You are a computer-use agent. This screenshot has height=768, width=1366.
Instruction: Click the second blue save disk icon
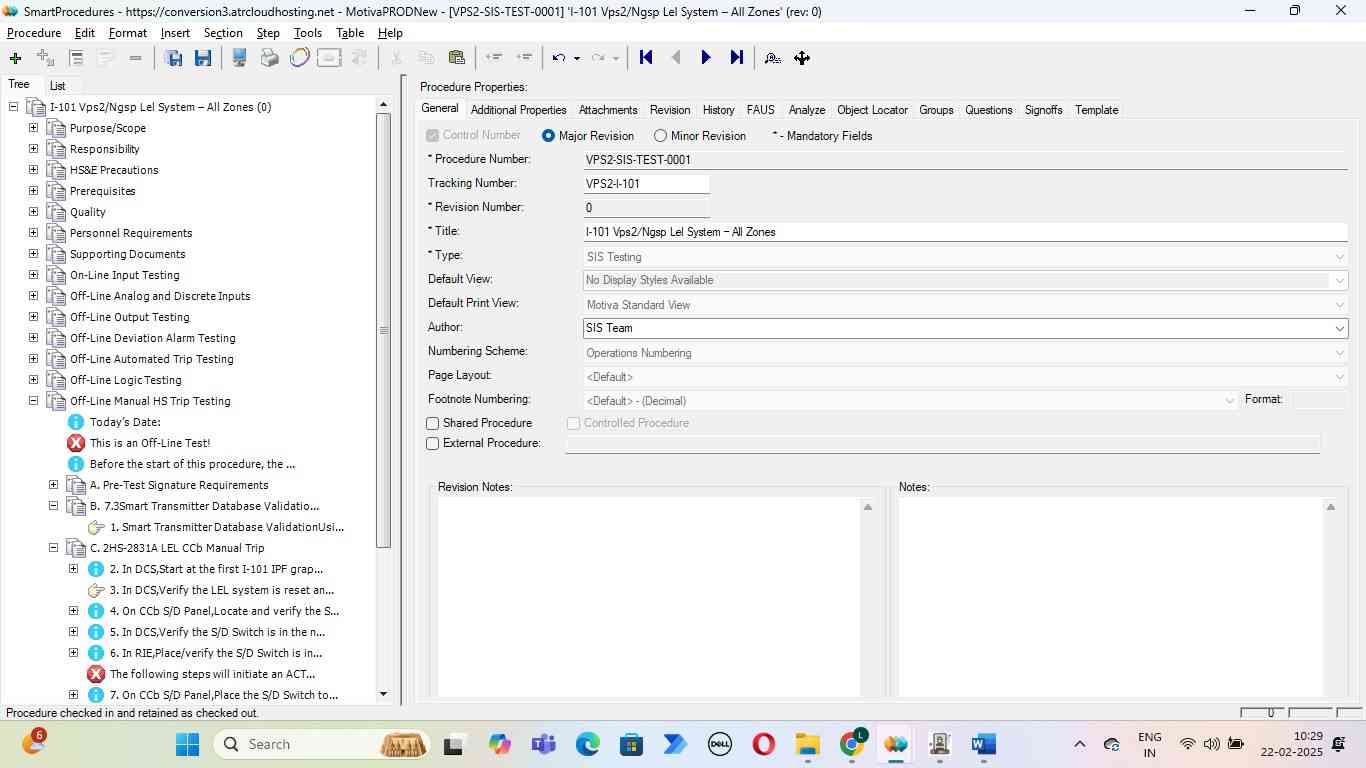click(x=203, y=58)
